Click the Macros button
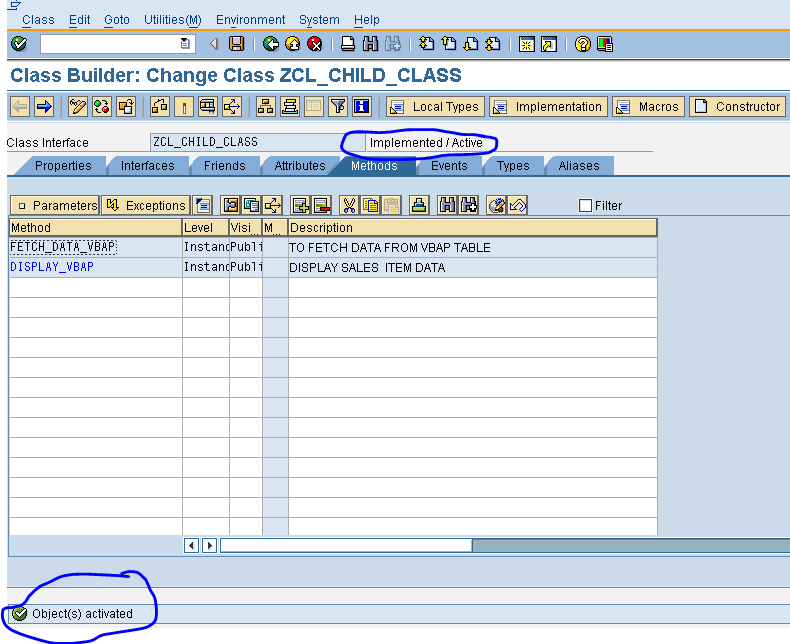Screen dimensions: 790x644 (x=648, y=107)
